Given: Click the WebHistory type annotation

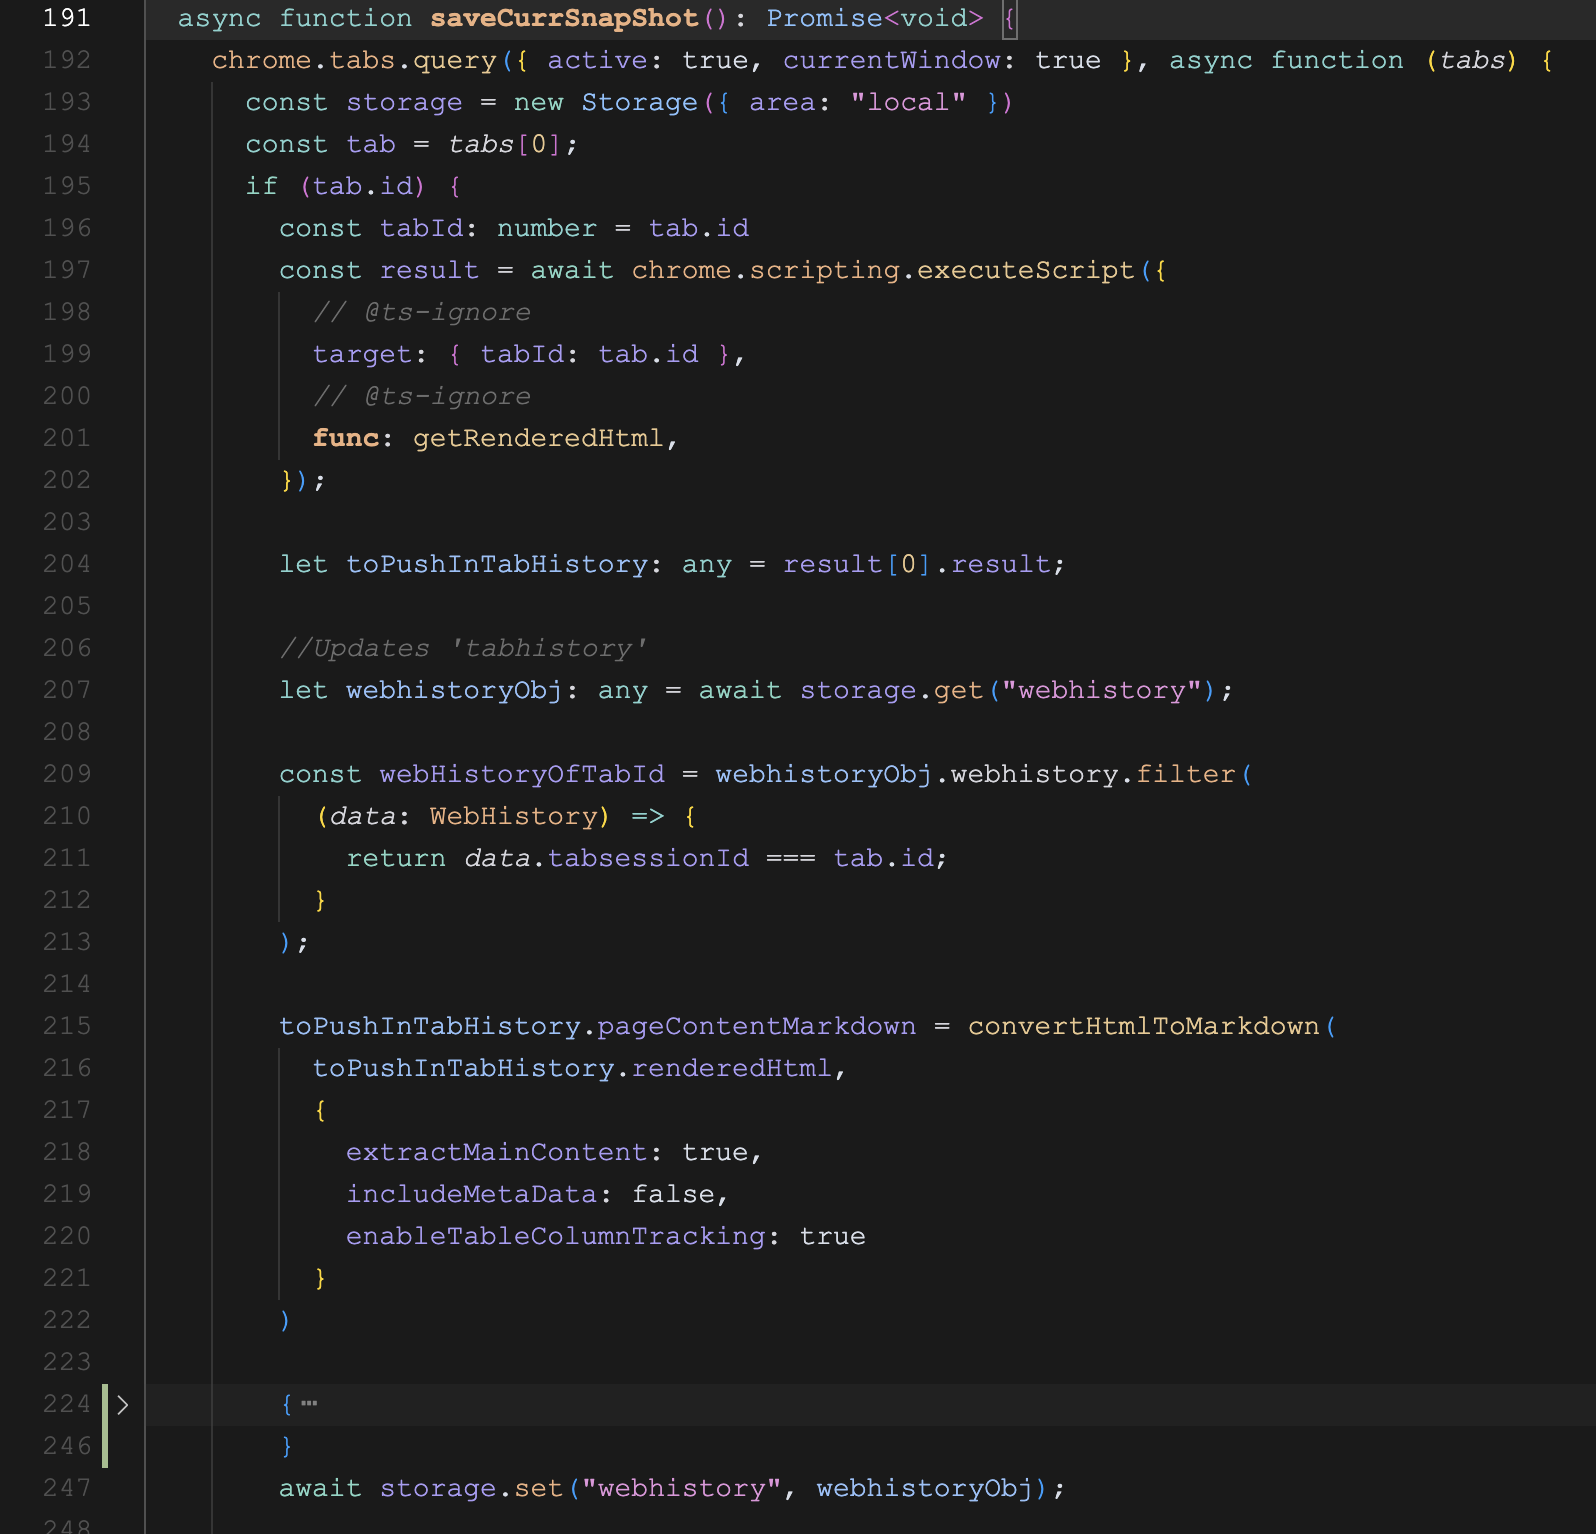Looking at the screenshot, I should click(x=514, y=816).
